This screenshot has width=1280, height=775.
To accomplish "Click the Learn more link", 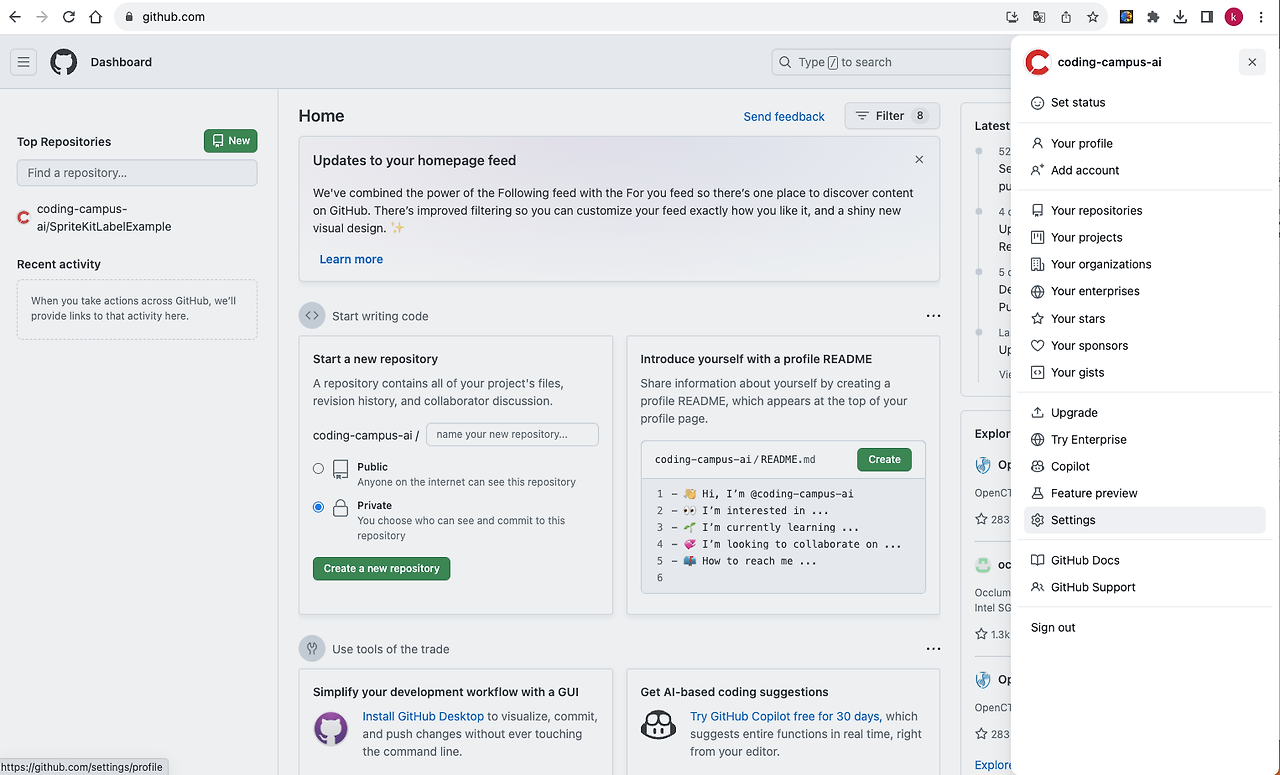I will [x=351, y=259].
